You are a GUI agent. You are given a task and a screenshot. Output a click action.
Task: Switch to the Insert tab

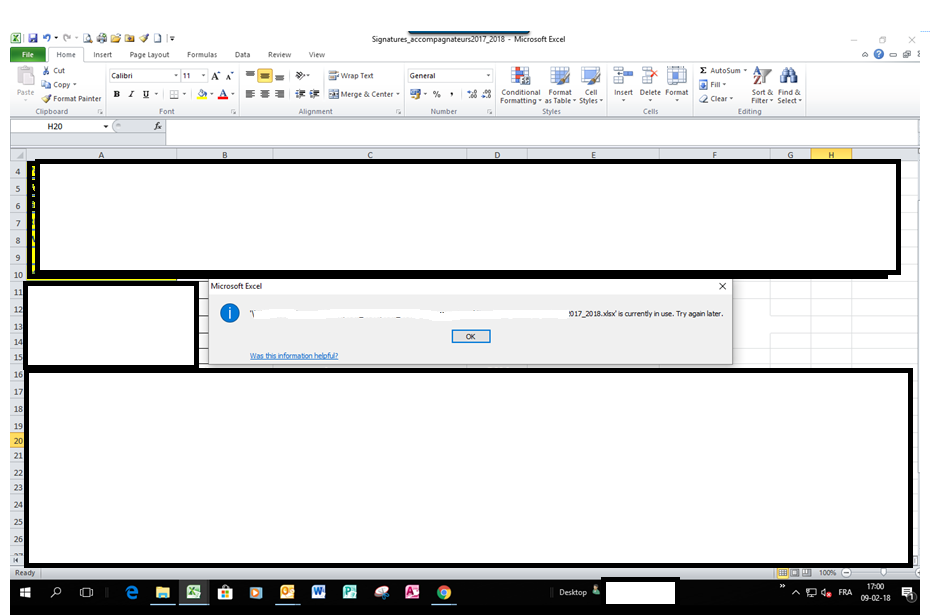[x=102, y=55]
